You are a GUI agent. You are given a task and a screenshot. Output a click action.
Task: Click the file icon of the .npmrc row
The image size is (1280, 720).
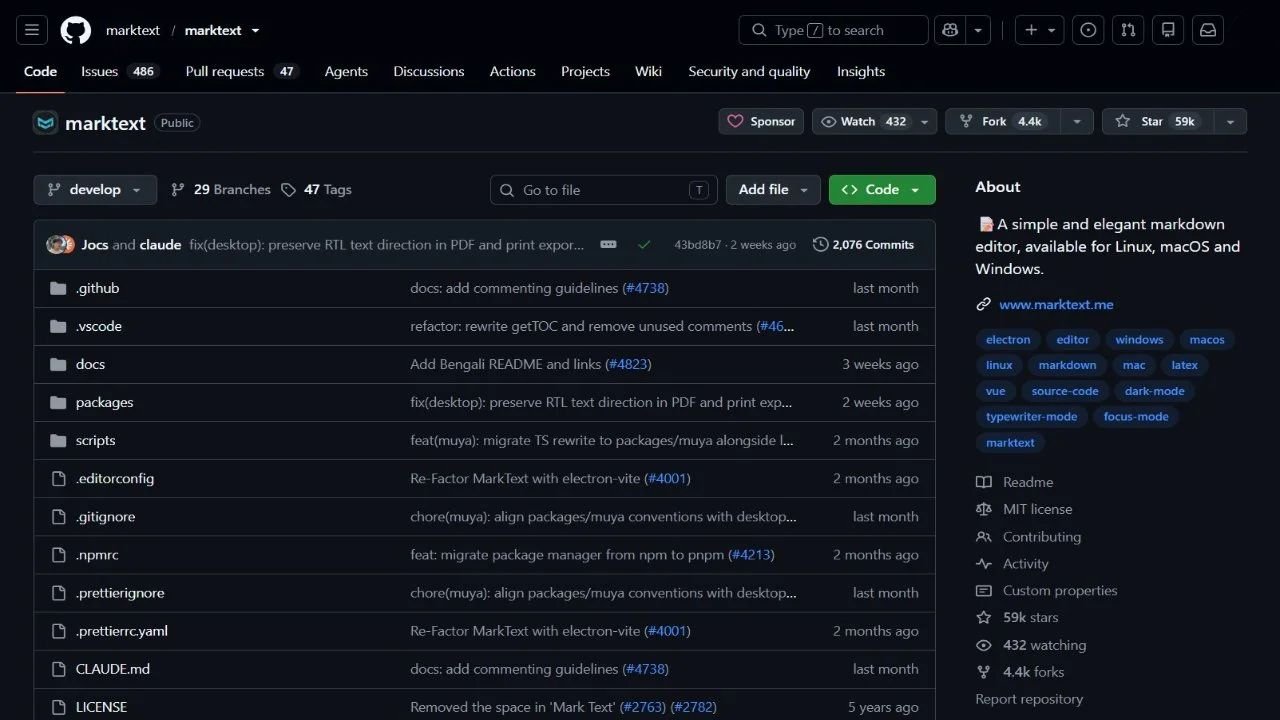point(58,555)
